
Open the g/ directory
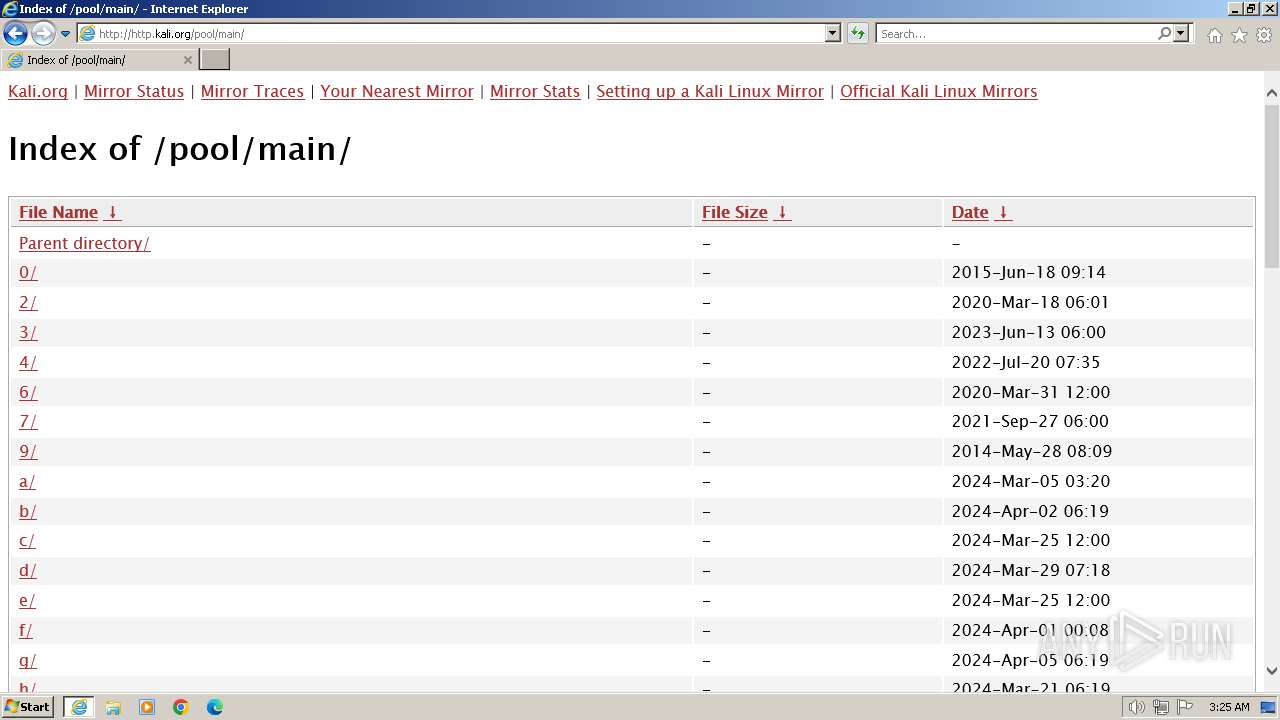(28, 660)
